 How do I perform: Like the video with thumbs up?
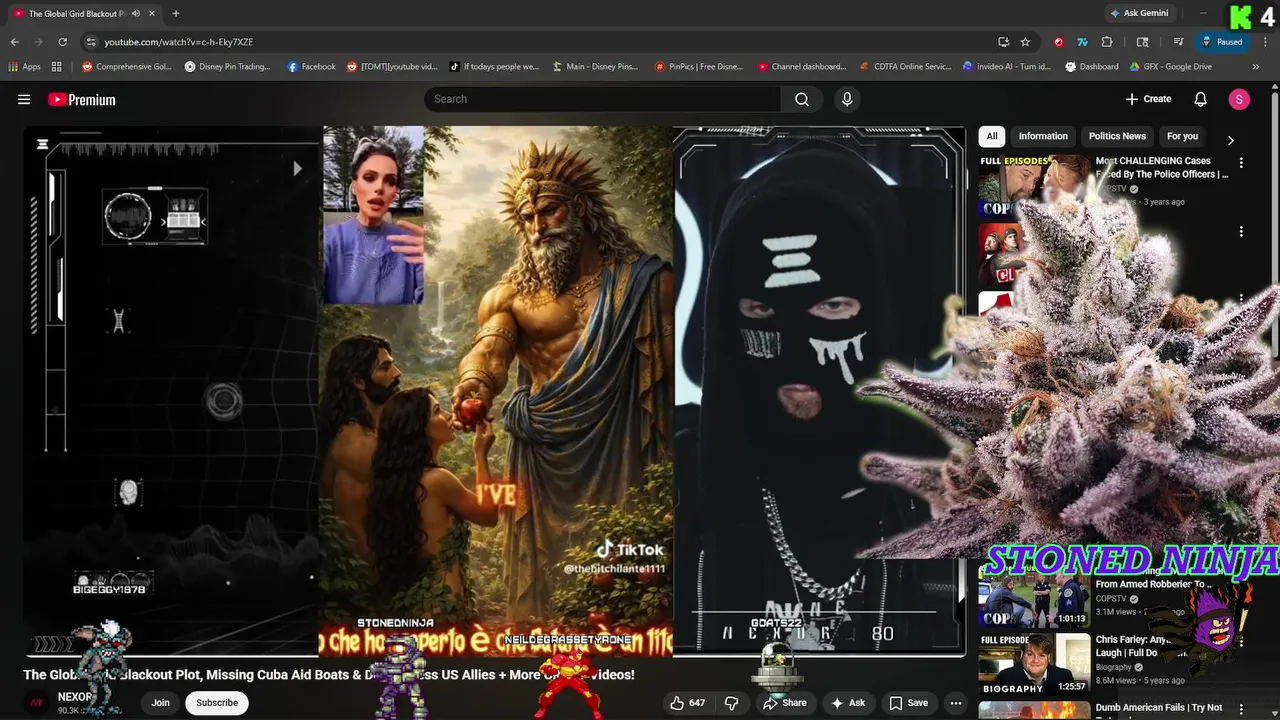(x=688, y=703)
